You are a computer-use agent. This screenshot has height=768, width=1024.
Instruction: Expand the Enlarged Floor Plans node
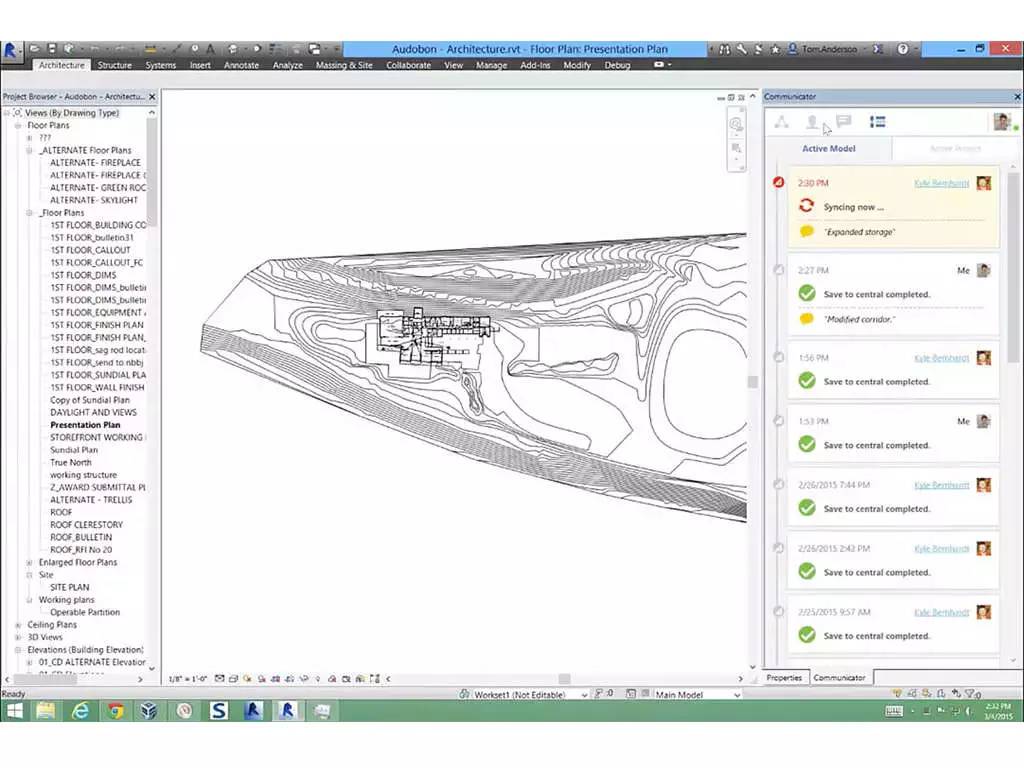pyautogui.click(x=30, y=563)
